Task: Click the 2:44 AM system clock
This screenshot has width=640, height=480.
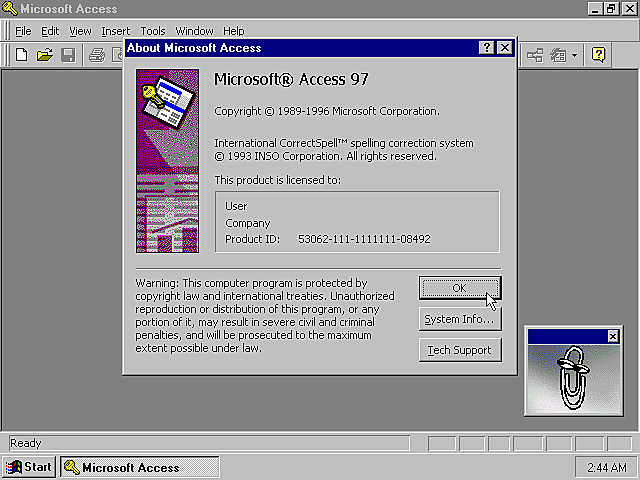Action: click(607, 467)
